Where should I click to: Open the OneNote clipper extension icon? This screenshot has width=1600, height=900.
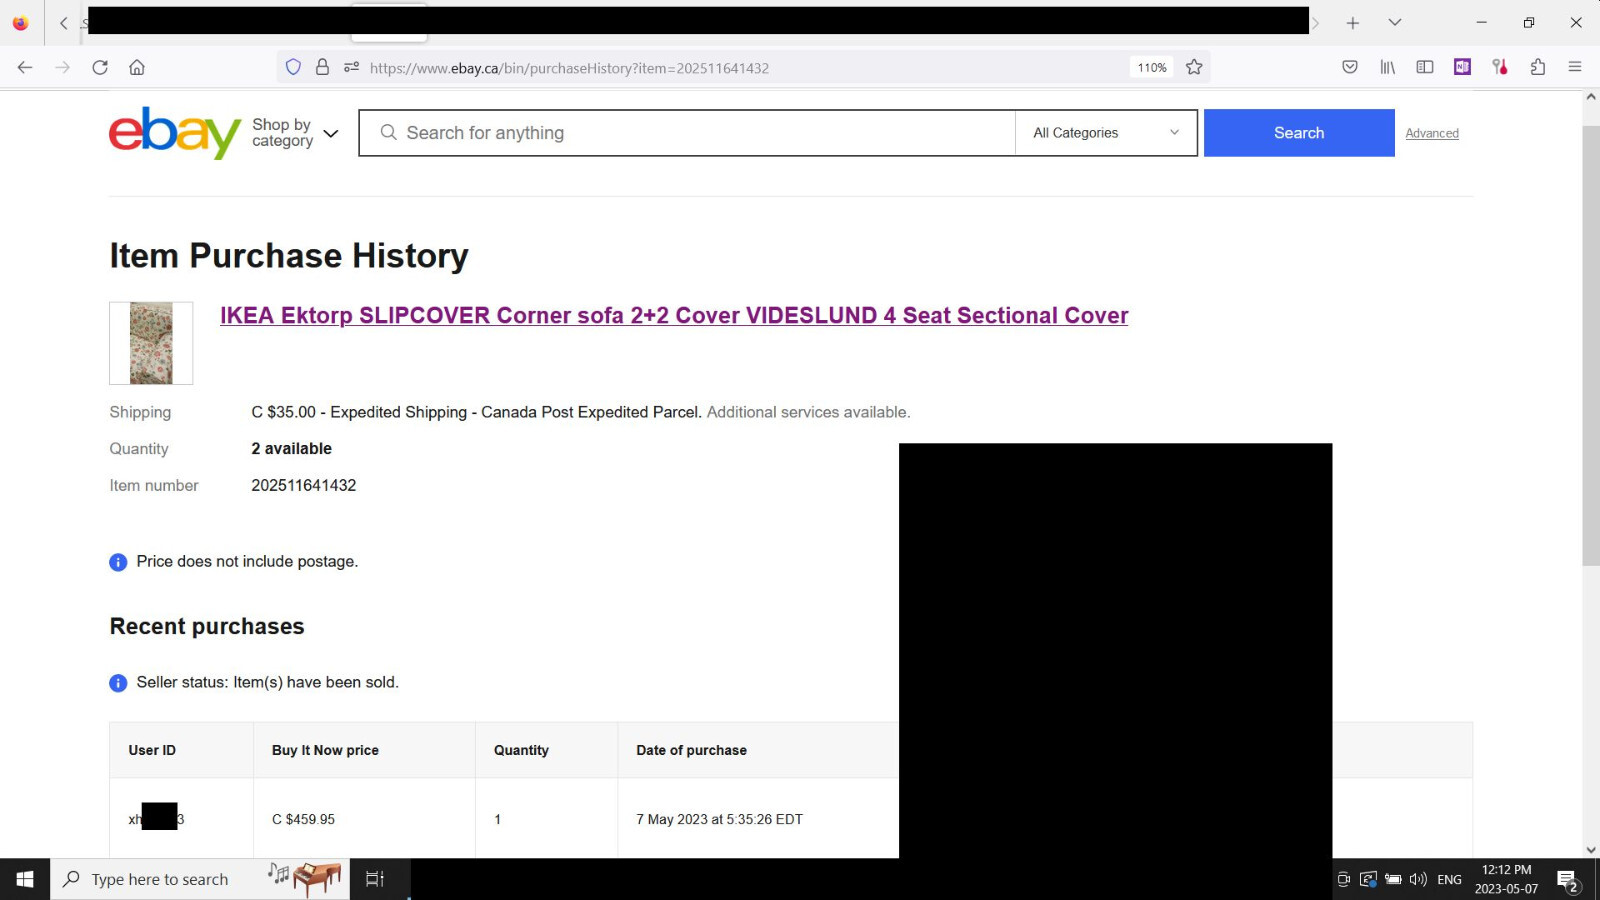(1462, 67)
